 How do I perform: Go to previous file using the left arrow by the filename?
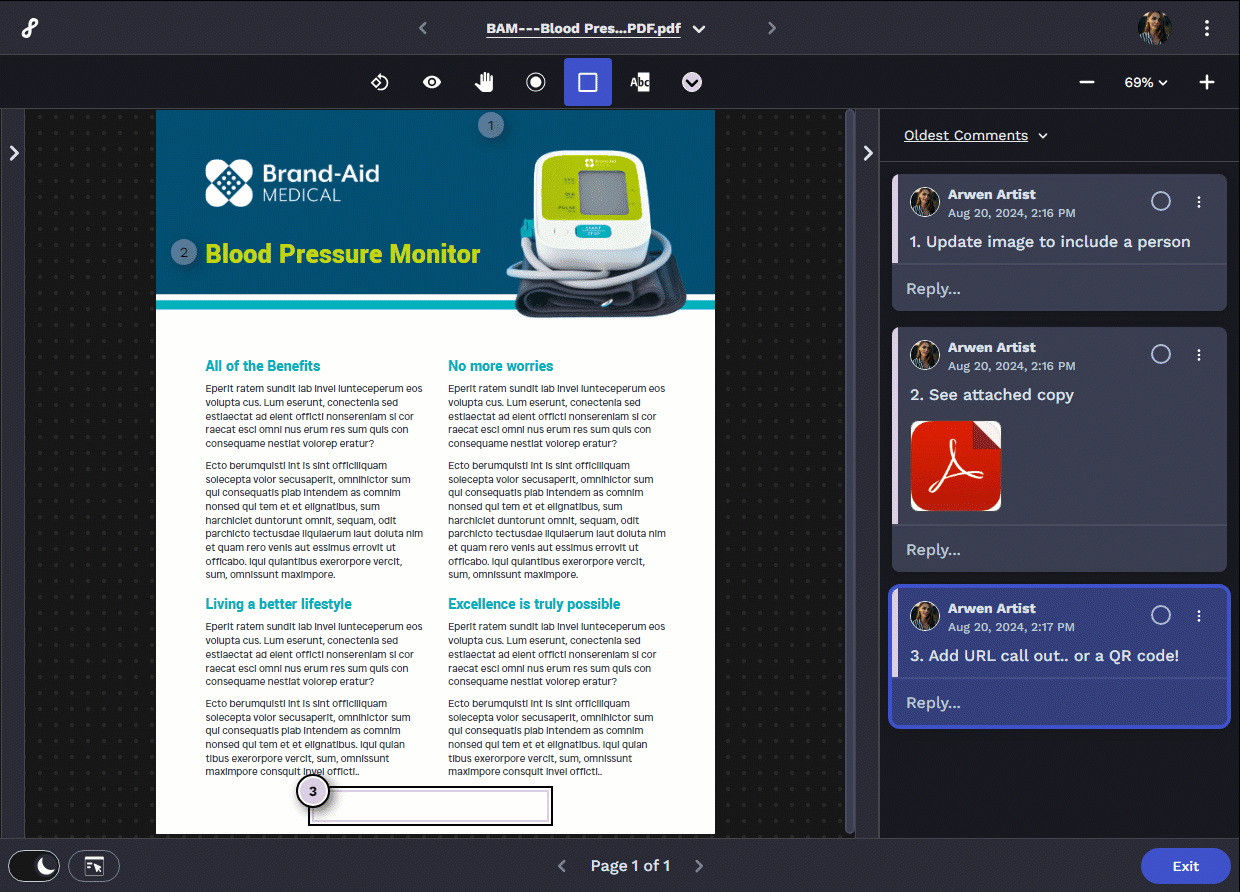pos(423,28)
